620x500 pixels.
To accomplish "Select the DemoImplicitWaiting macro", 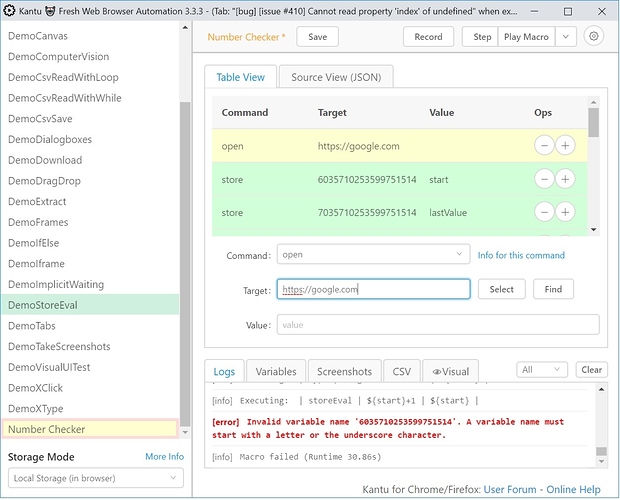I will (91, 284).
